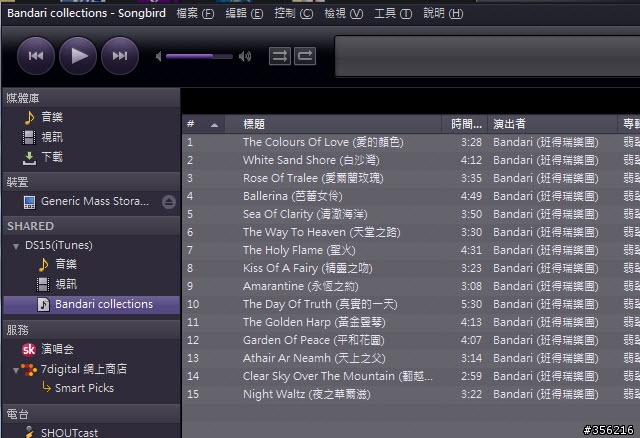Open the 說明 (H) menu
640x438 pixels.
point(443,13)
